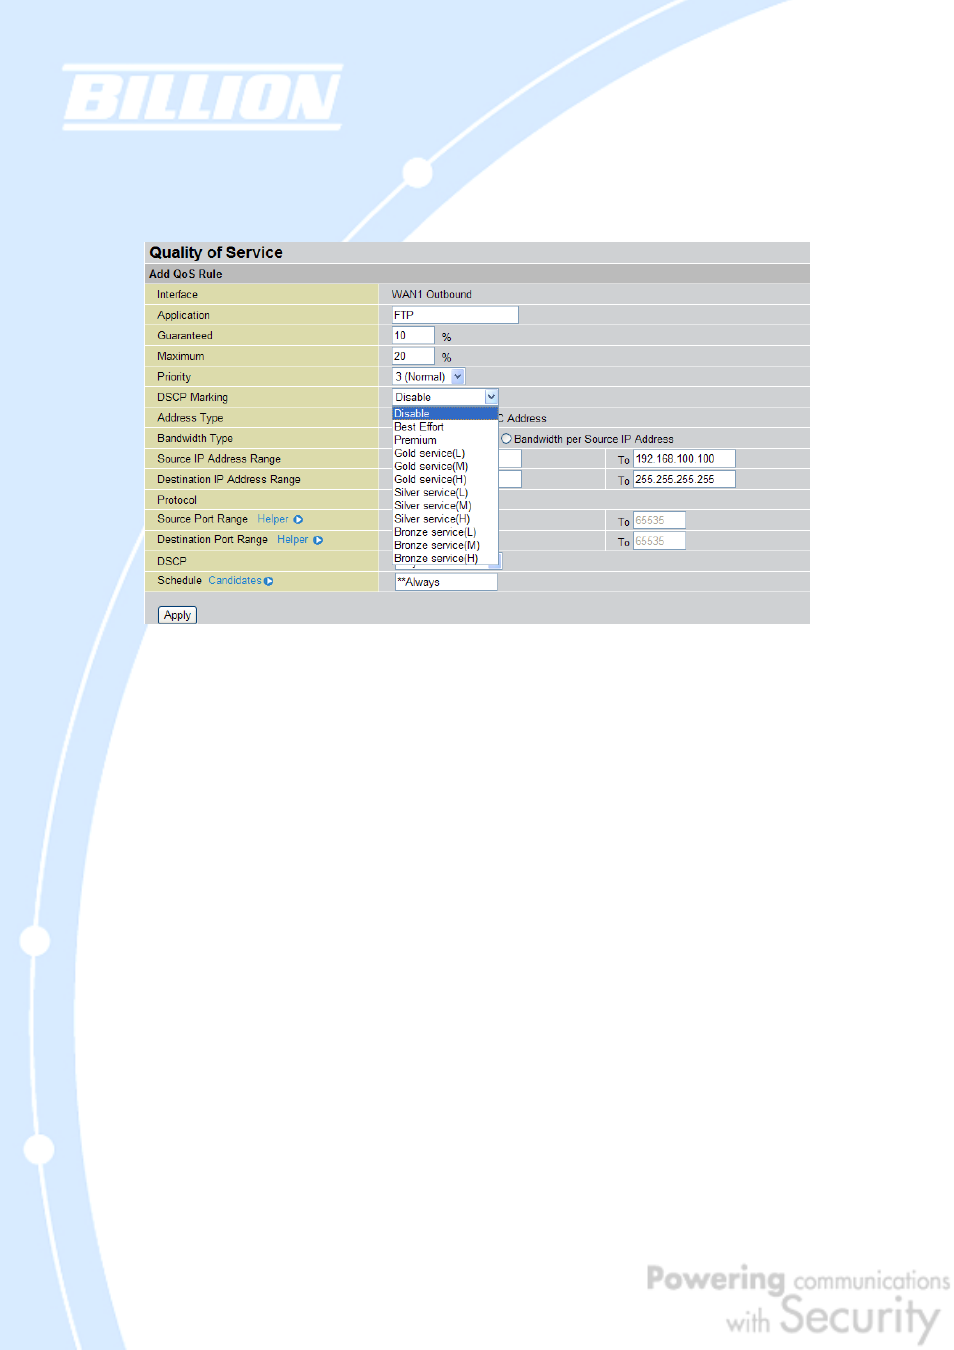Choose Premium from DSCP Marking list
The width and height of the screenshot is (954, 1350).
[x=415, y=440]
